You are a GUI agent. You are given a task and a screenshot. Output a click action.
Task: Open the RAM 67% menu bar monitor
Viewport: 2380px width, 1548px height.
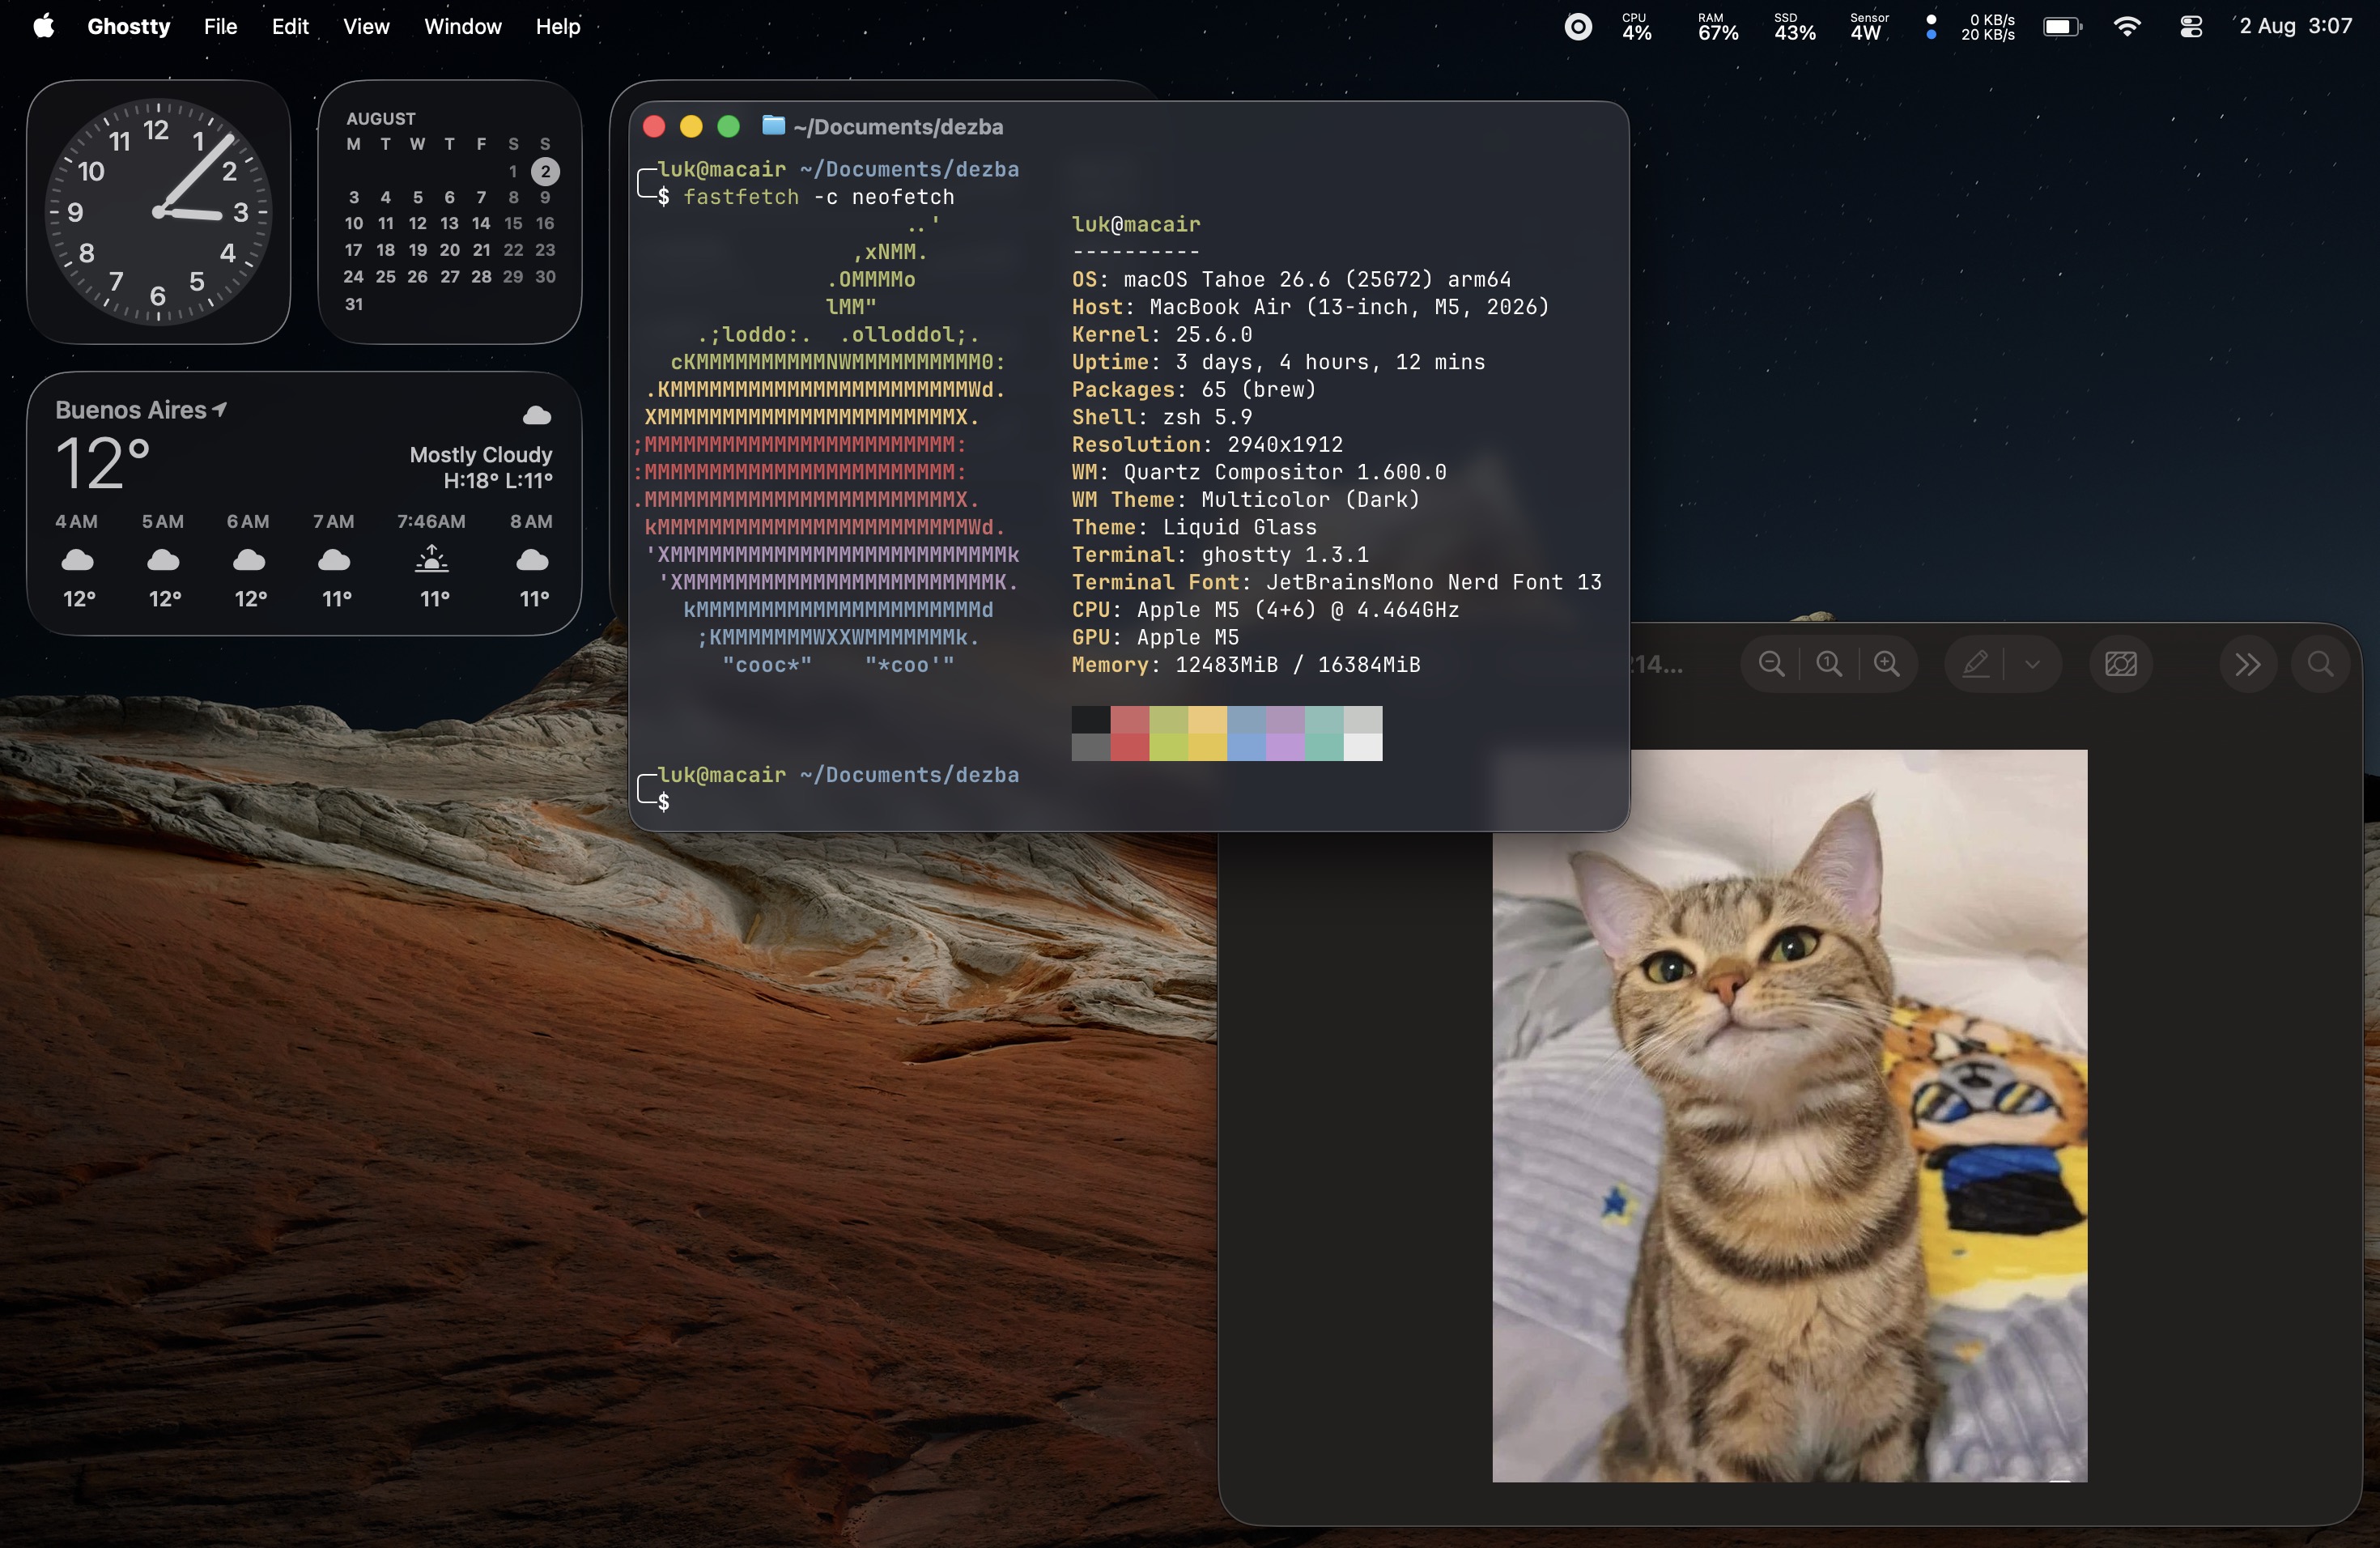point(1717,27)
